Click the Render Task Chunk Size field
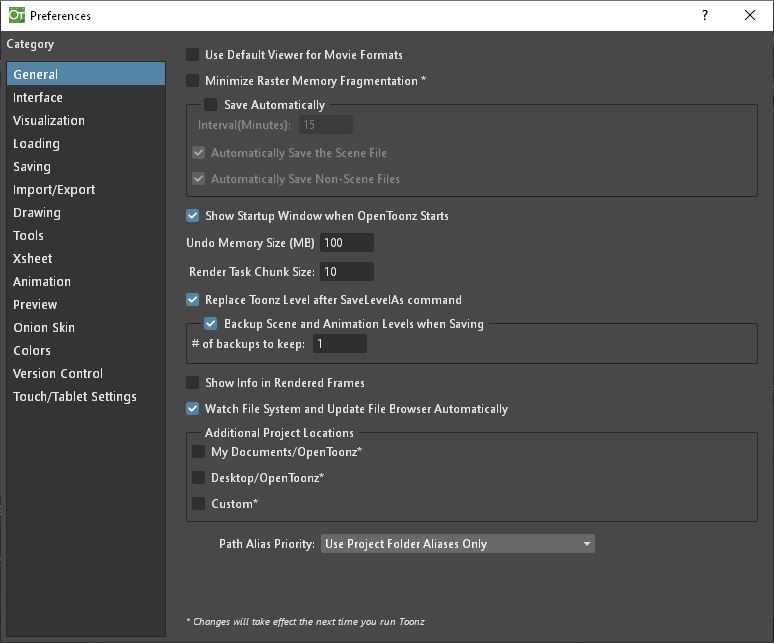 [347, 272]
